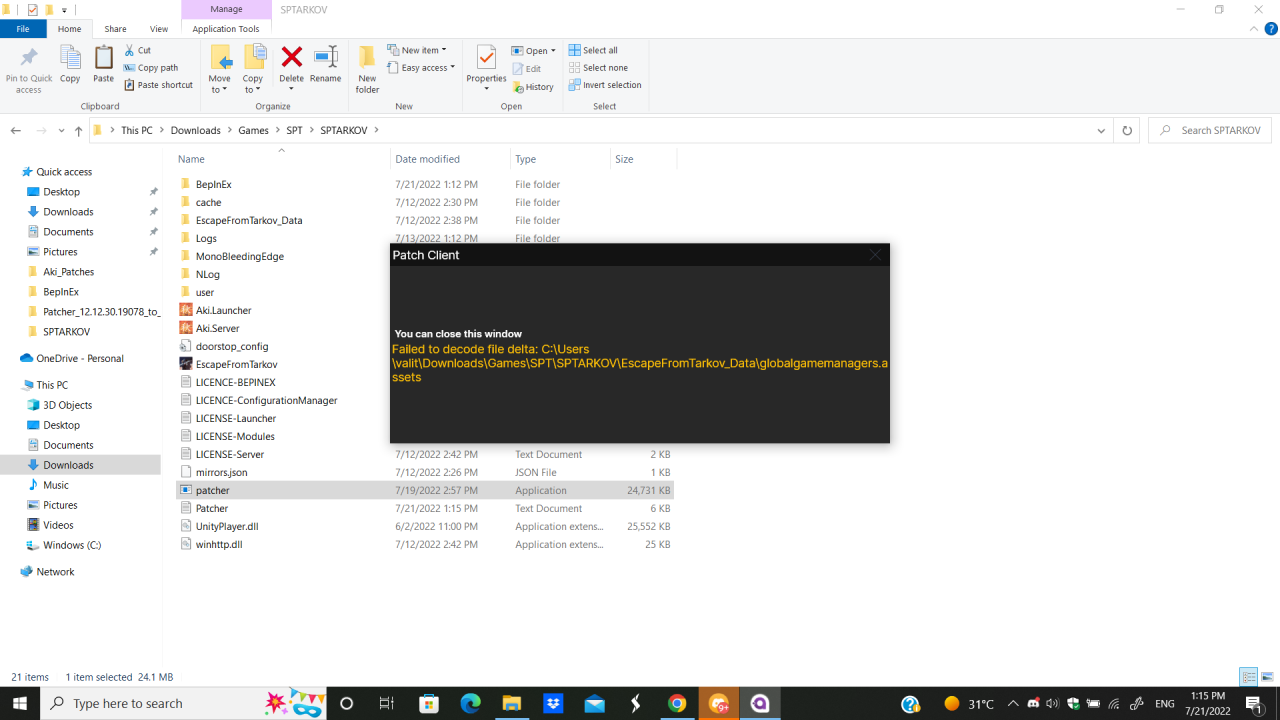Select Videos in navigation pane

tap(58, 525)
